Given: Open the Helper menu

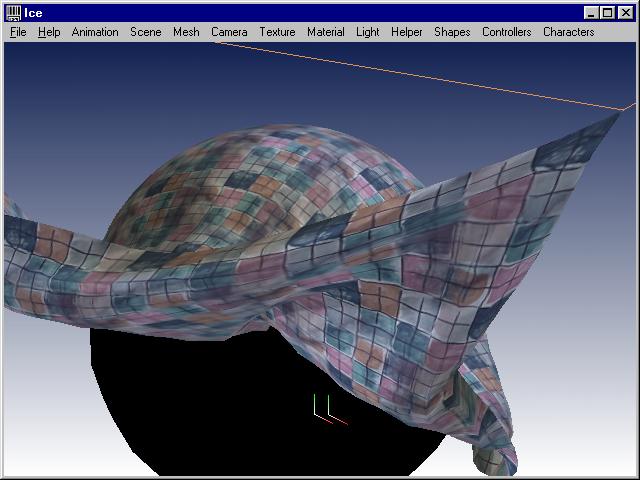Looking at the screenshot, I should pyautogui.click(x=407, y=32).
